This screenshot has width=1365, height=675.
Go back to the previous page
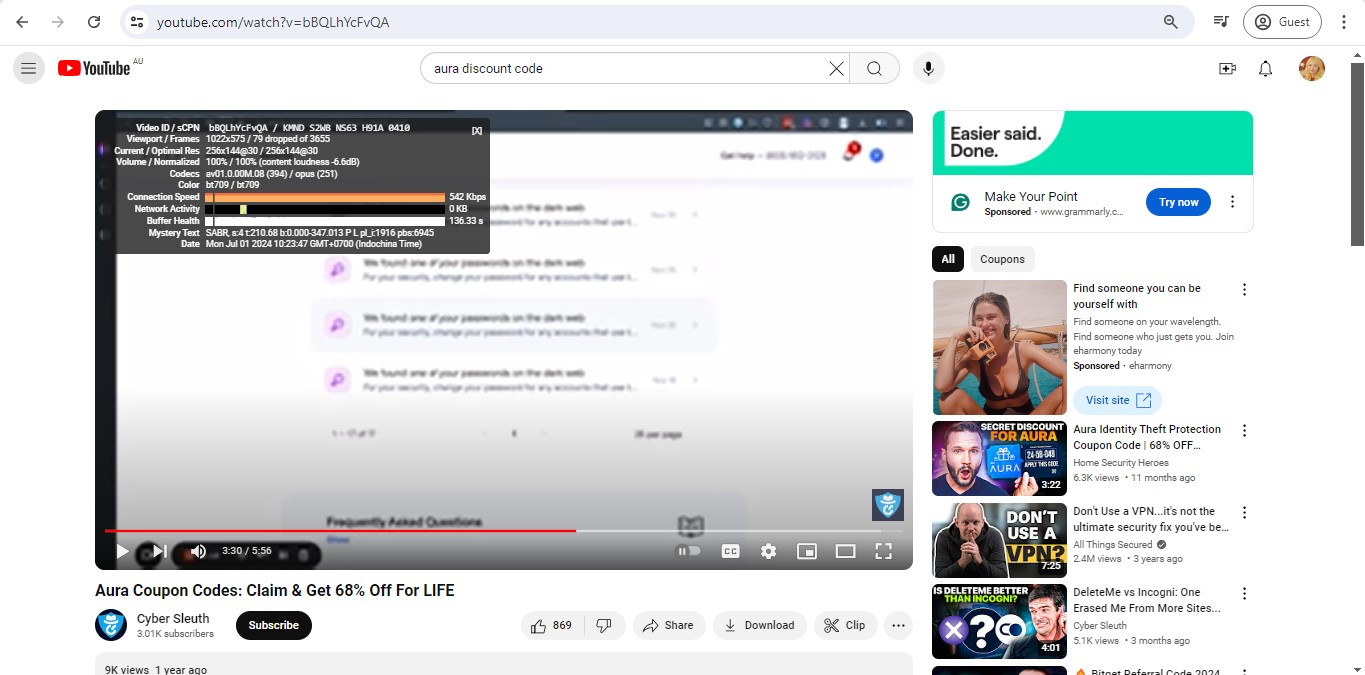[22, 21]
